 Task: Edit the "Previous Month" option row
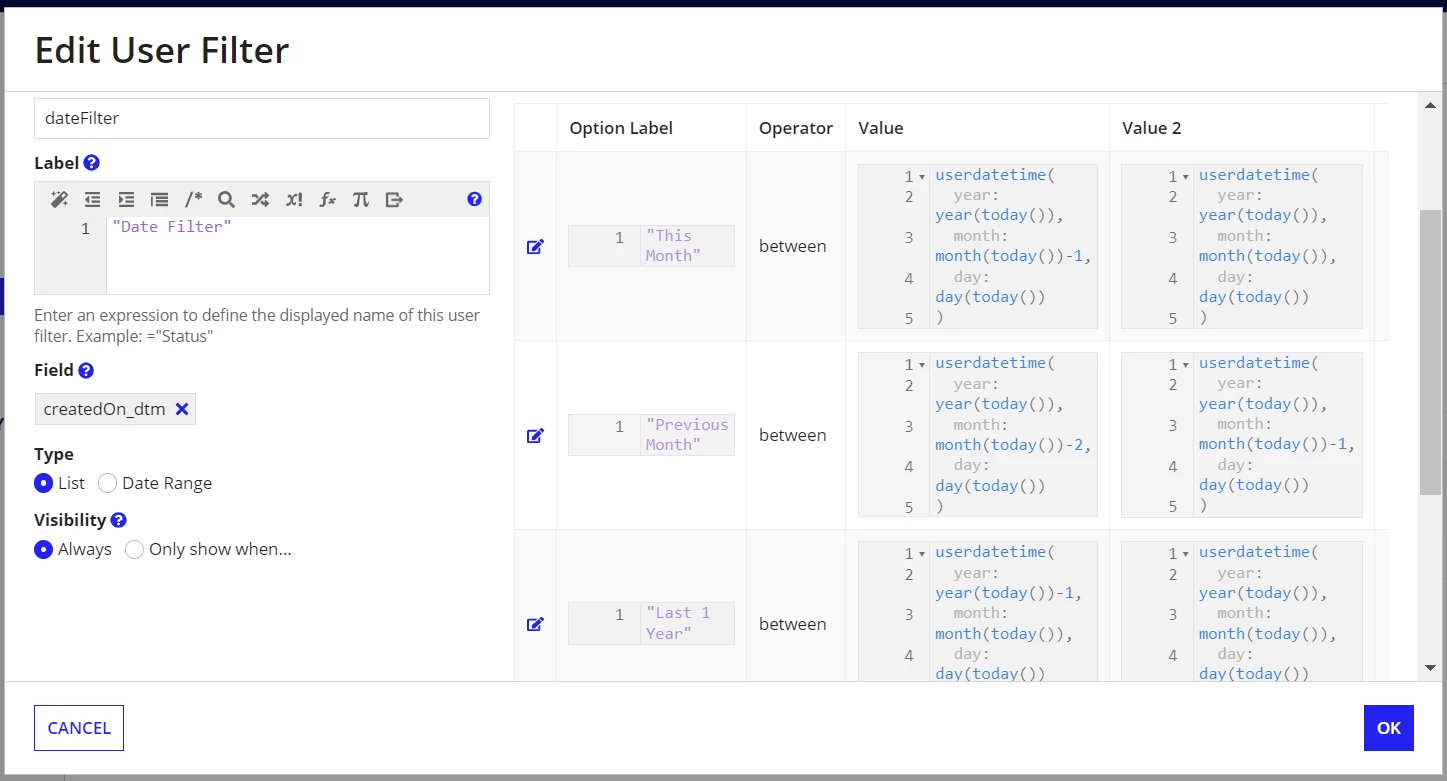535,435
